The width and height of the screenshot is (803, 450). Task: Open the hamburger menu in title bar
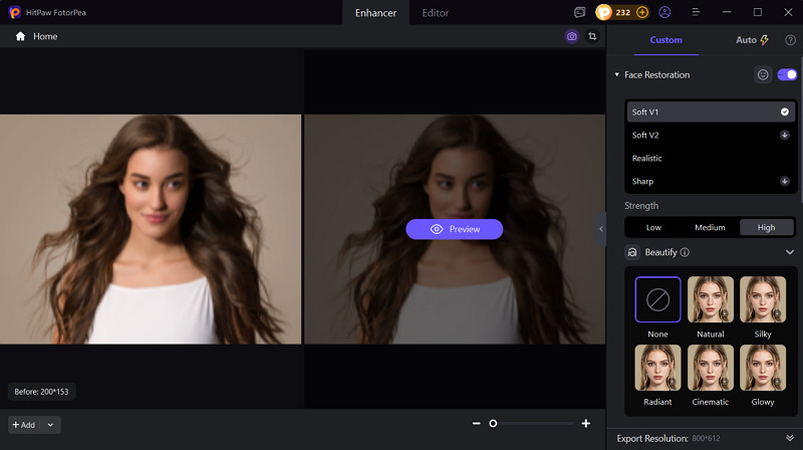click(x=695, y=12)
